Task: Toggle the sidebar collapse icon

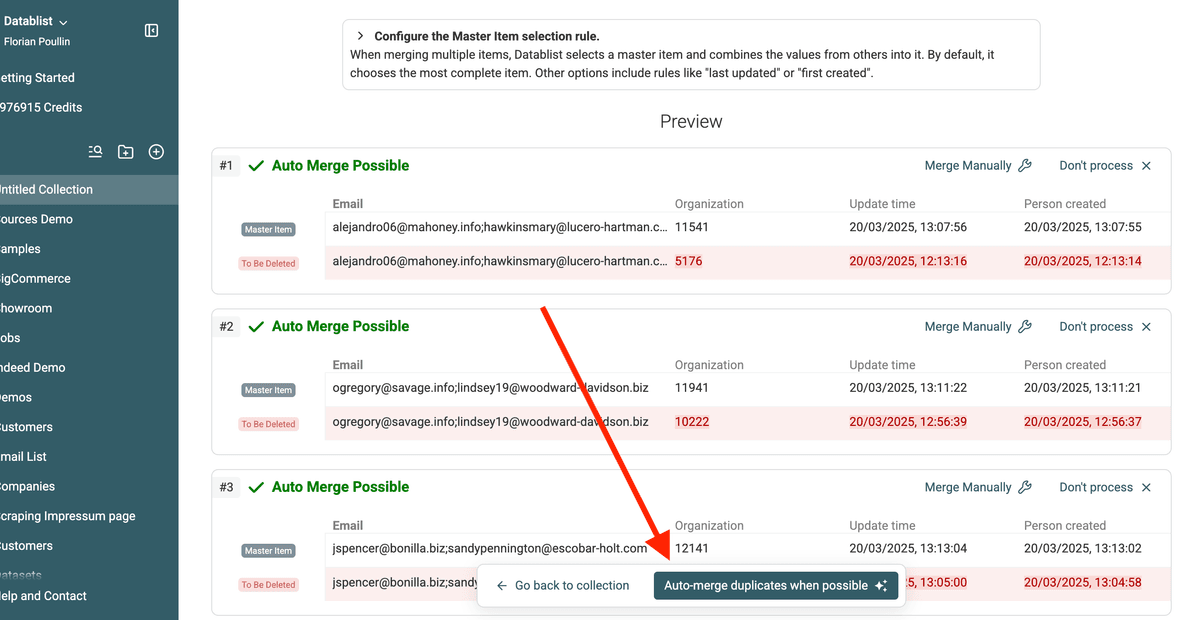Action: click(152, 31)
